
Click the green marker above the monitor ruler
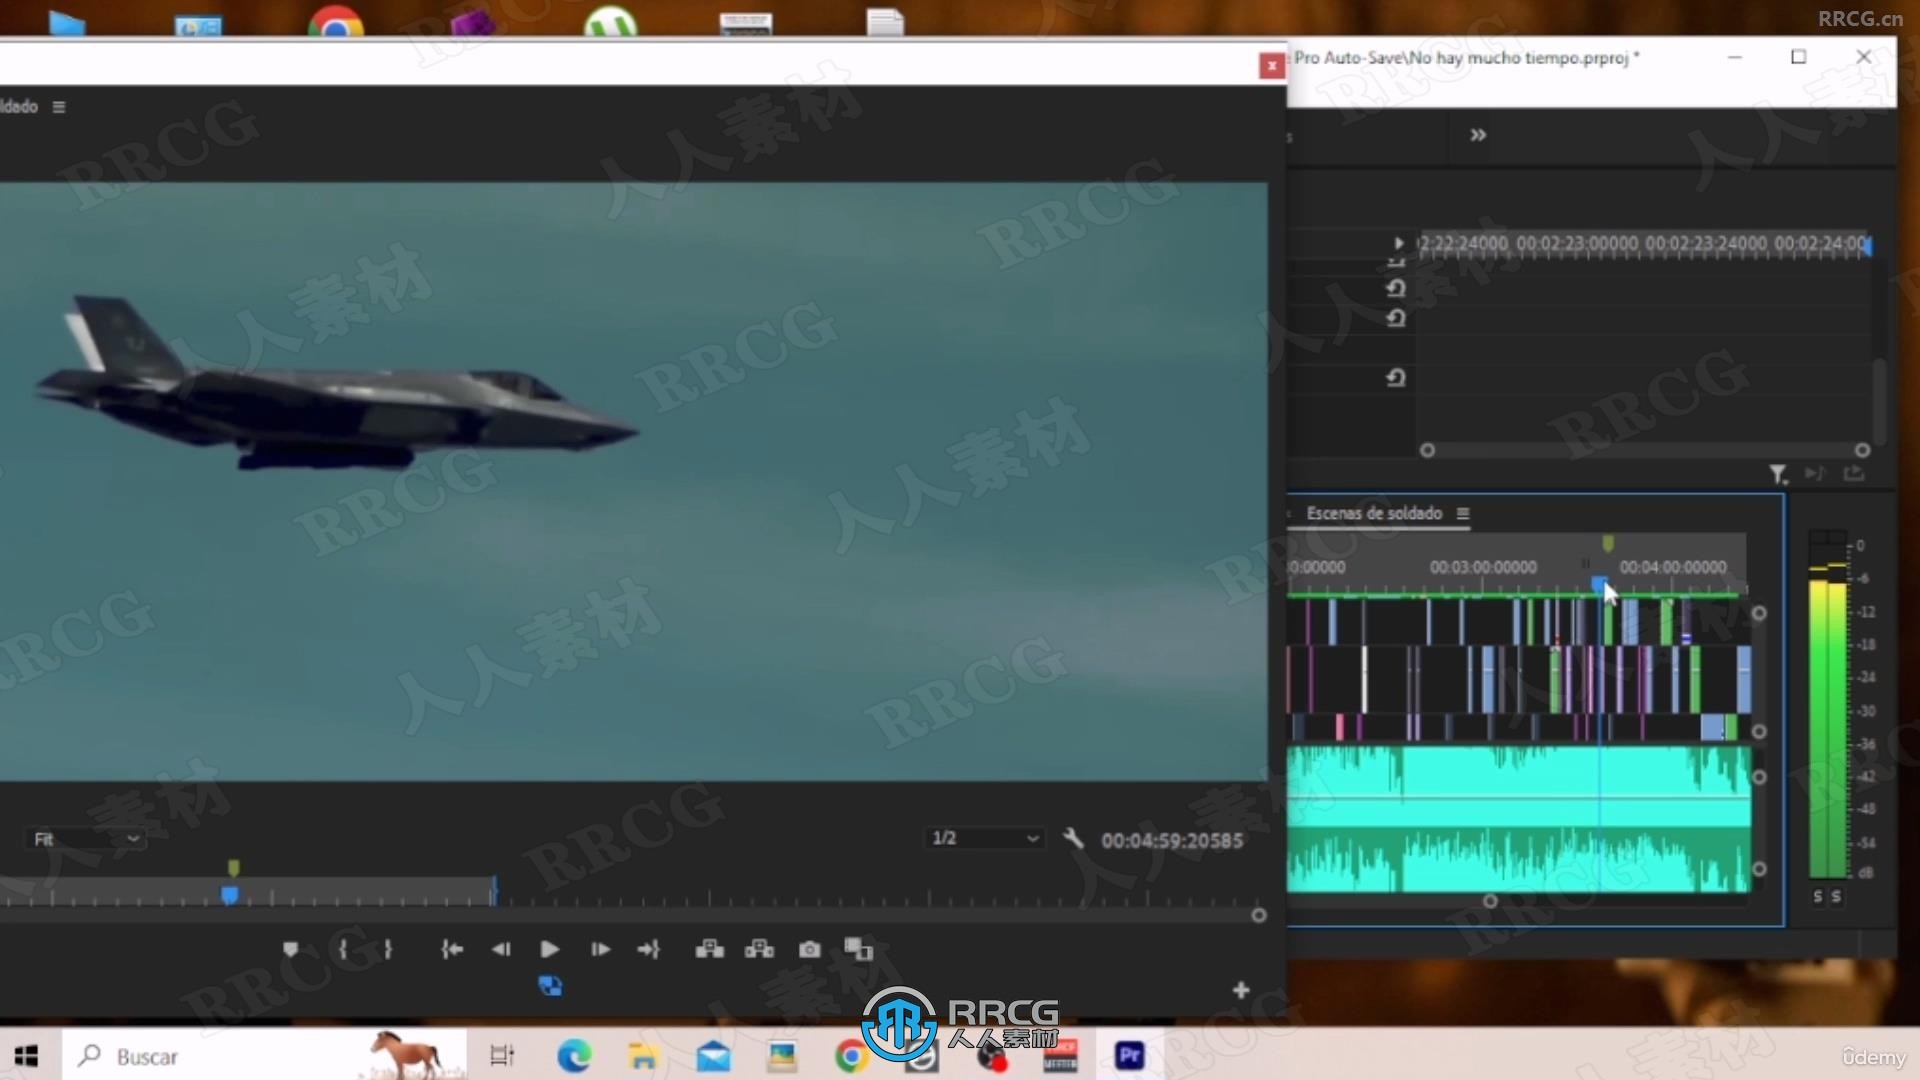click(233, 867)
